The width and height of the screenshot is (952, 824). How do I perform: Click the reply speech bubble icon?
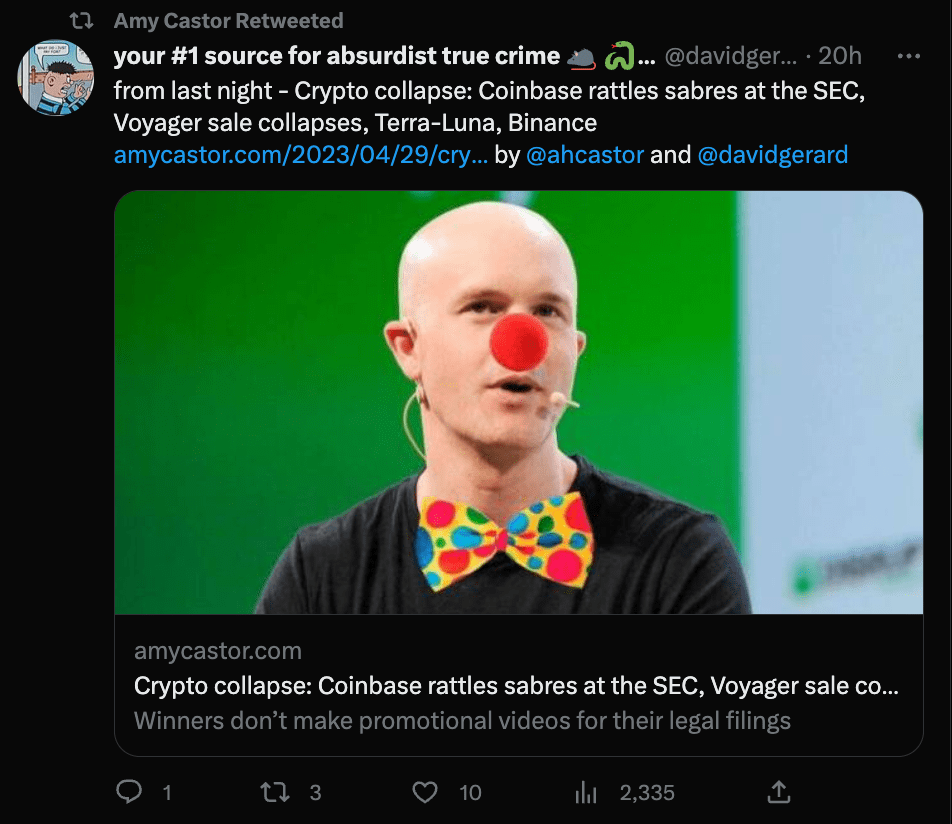coord(129,792)
